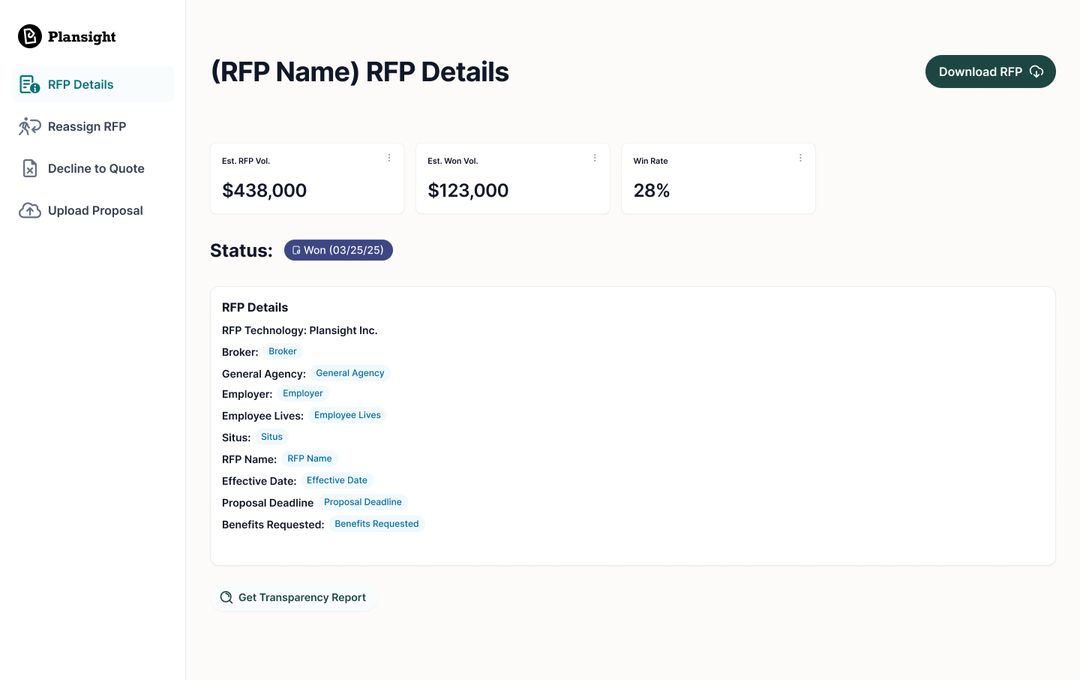This screenshot has height=680, width=1080.
Task: Click the Upload Proposal cloud icon
Action: (30, 211)
